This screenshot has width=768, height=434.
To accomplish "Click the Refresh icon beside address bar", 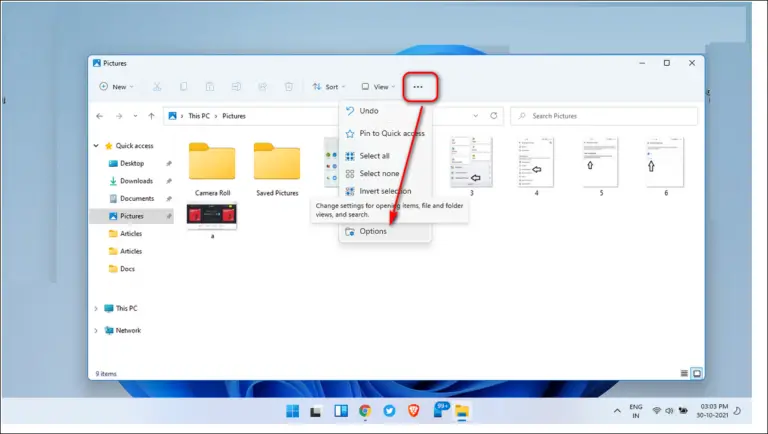I will [x=494, y=116].
